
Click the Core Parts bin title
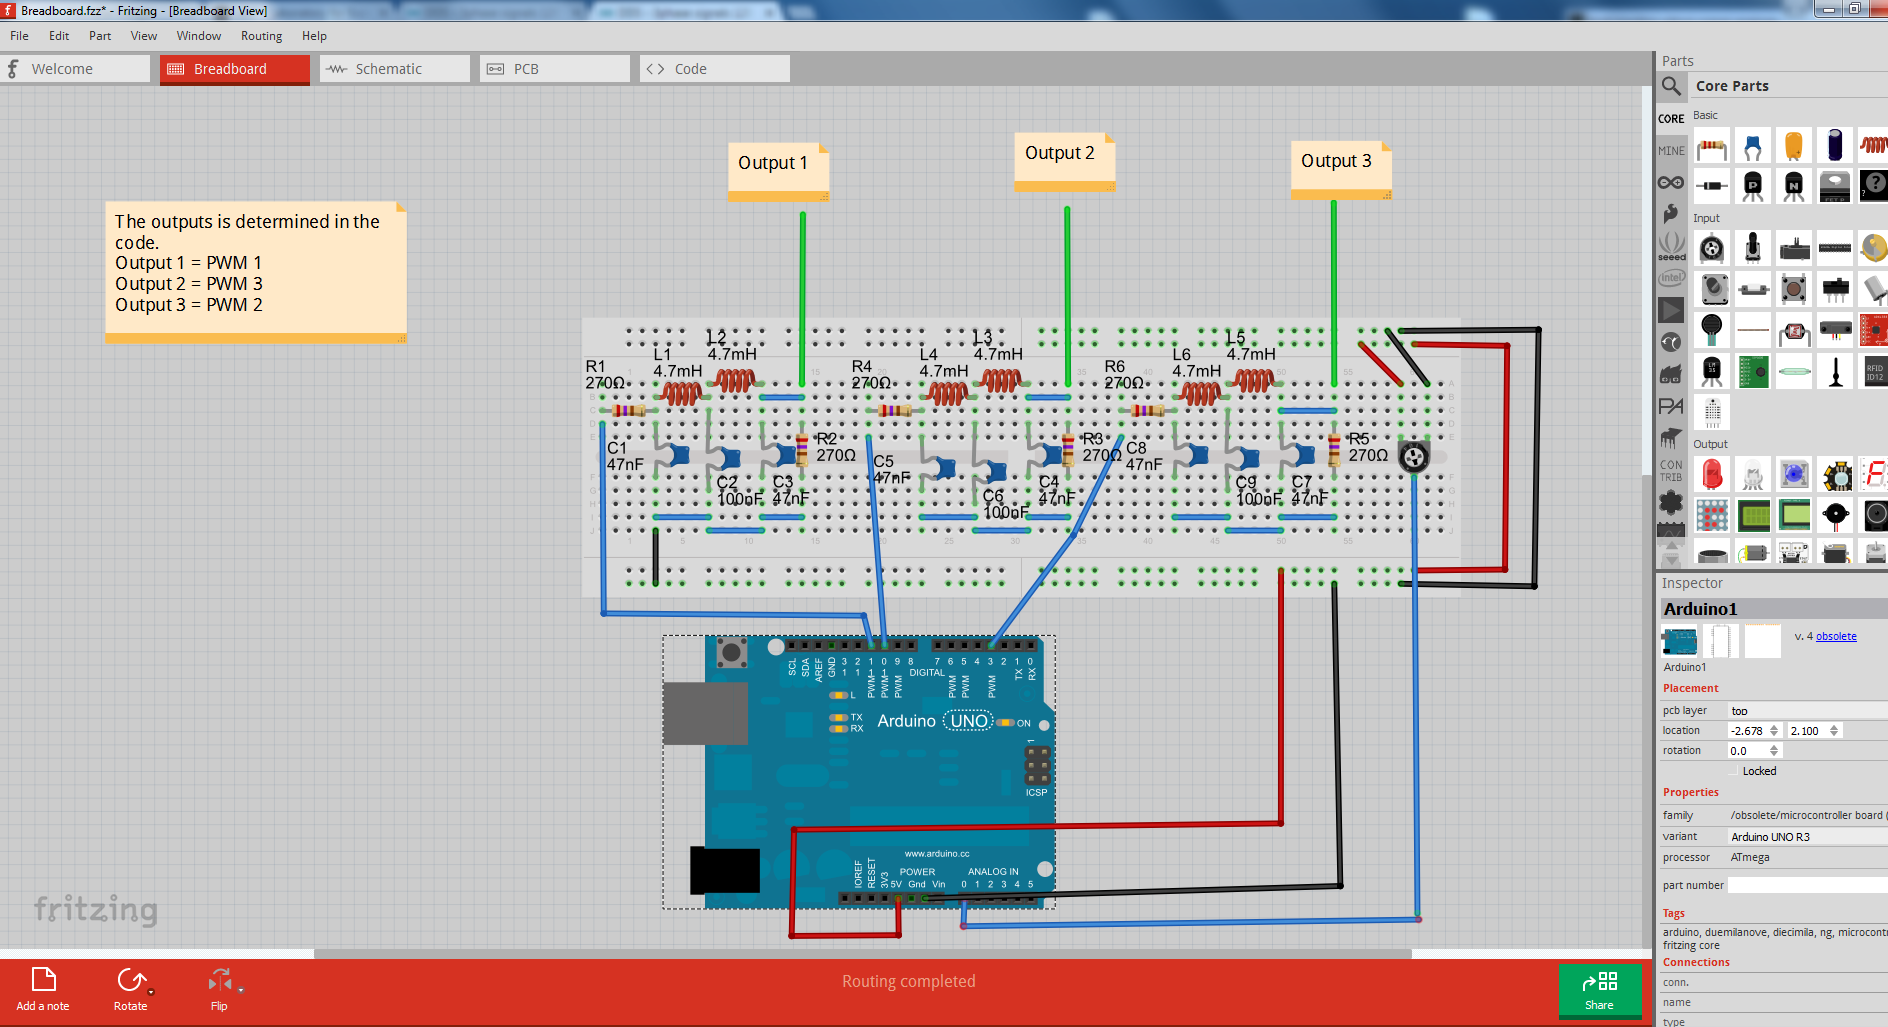pos(1732,86)
